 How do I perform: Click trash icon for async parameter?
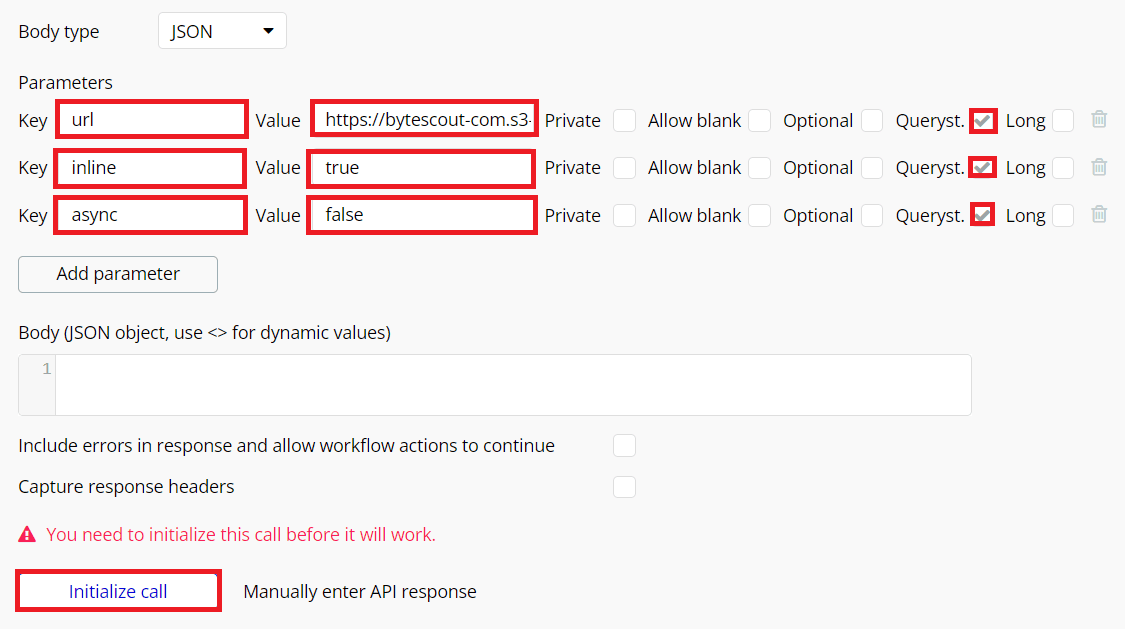click(1099, 214)
